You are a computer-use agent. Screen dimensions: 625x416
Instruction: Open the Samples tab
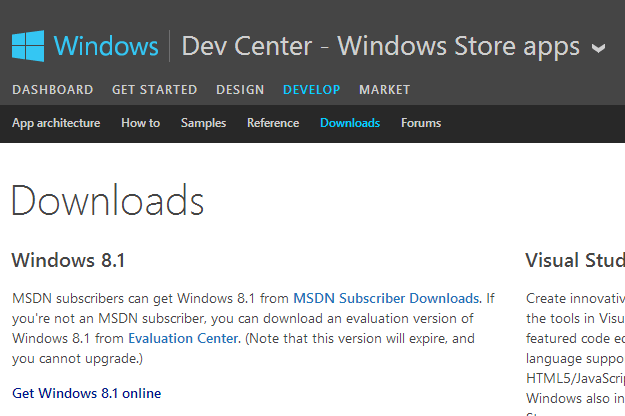point(203,124)
